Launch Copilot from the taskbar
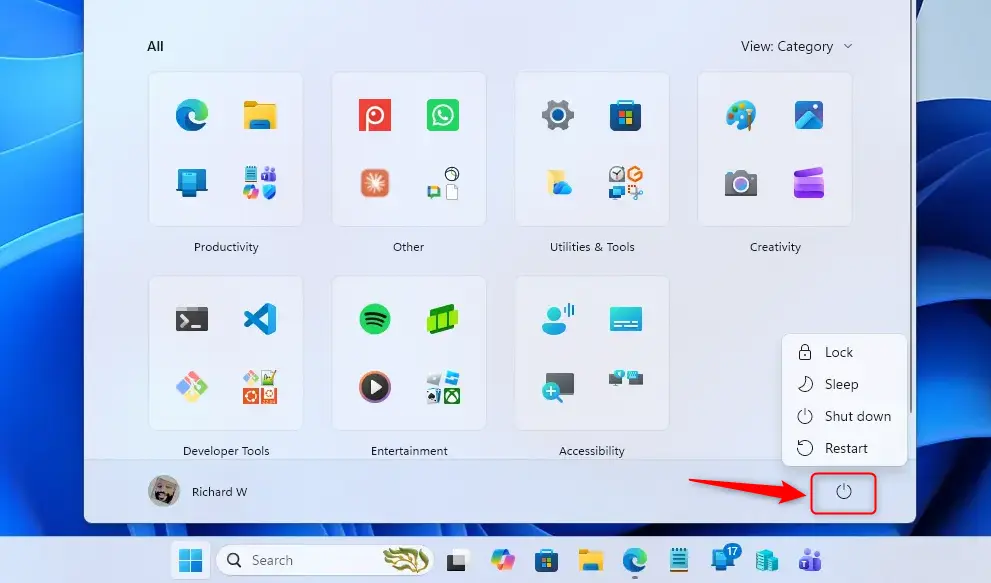This screenshot has height=583, width=991. [x=502, y=560]
